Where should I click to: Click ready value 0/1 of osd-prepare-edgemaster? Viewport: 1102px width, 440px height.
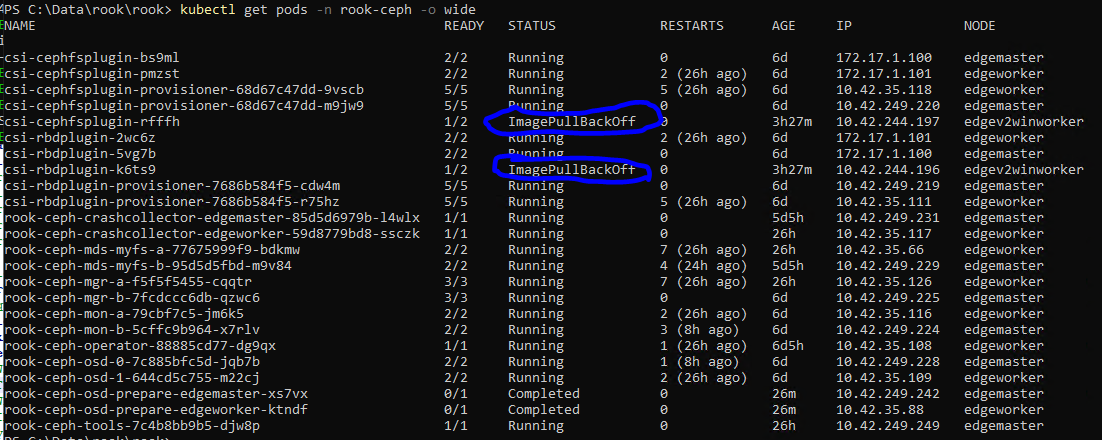pyautogui.click(x=456, y=394)
